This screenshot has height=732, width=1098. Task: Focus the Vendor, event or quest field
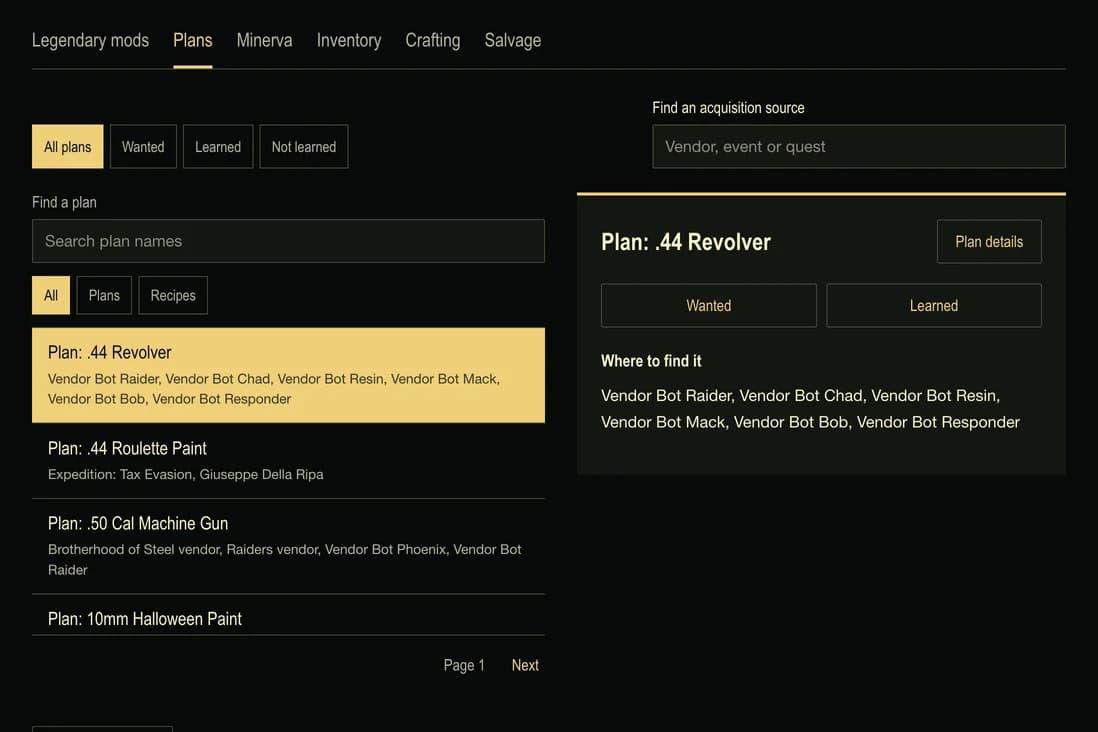[x=859, y=146]
